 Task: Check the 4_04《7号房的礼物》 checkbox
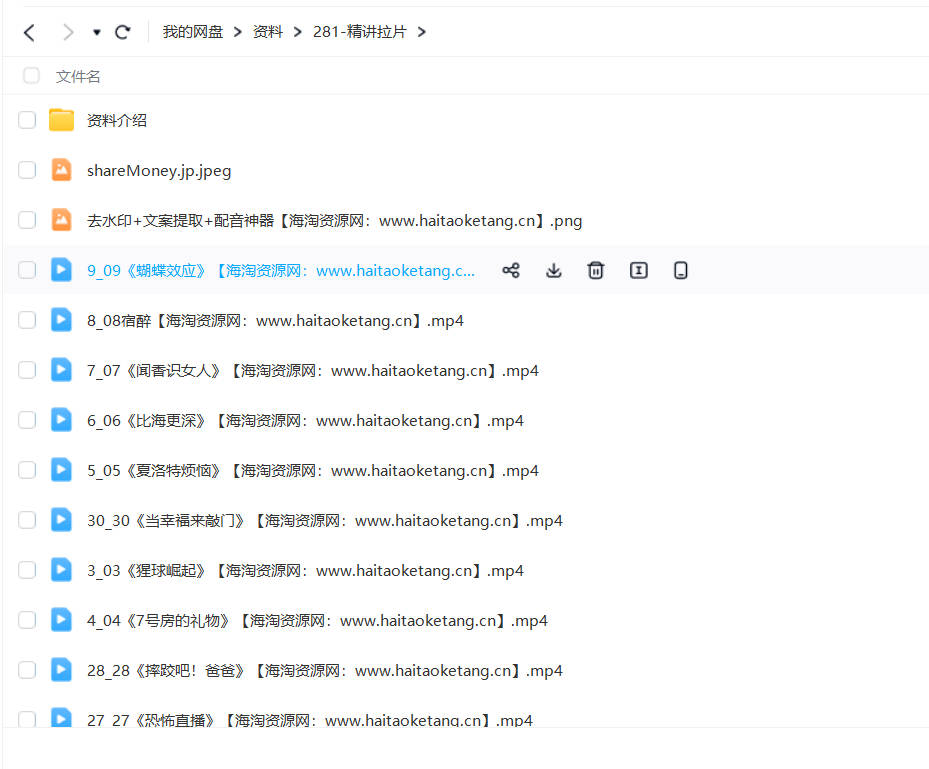[27, 620]
